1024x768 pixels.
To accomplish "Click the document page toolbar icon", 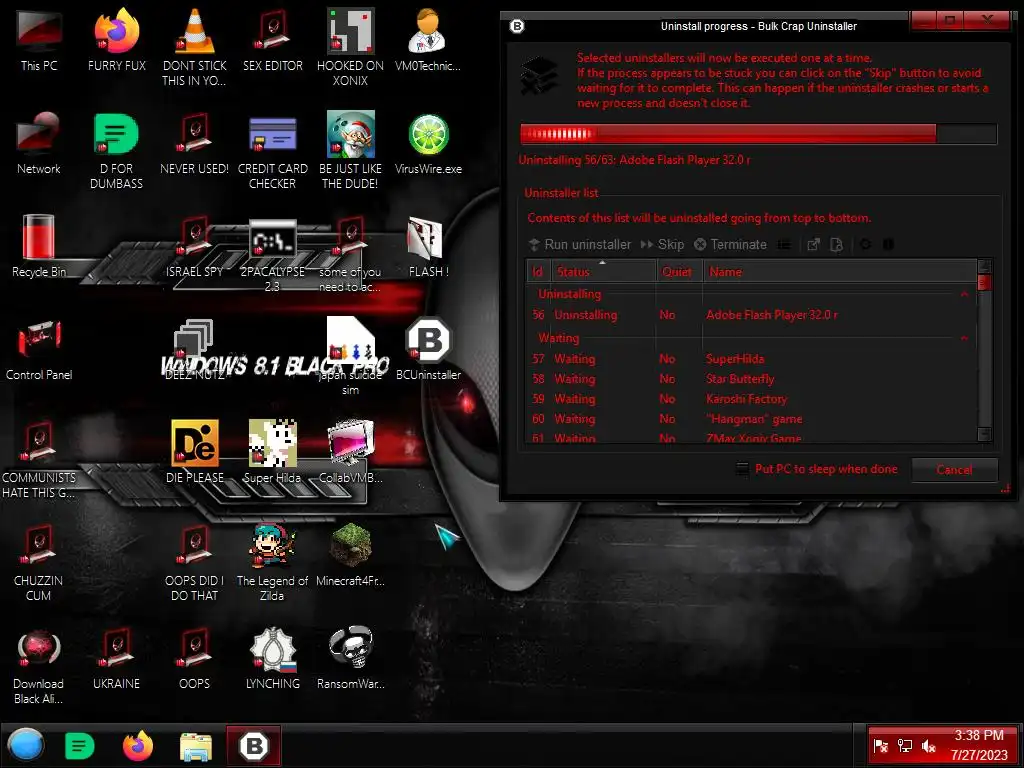I will coord(836,244).
